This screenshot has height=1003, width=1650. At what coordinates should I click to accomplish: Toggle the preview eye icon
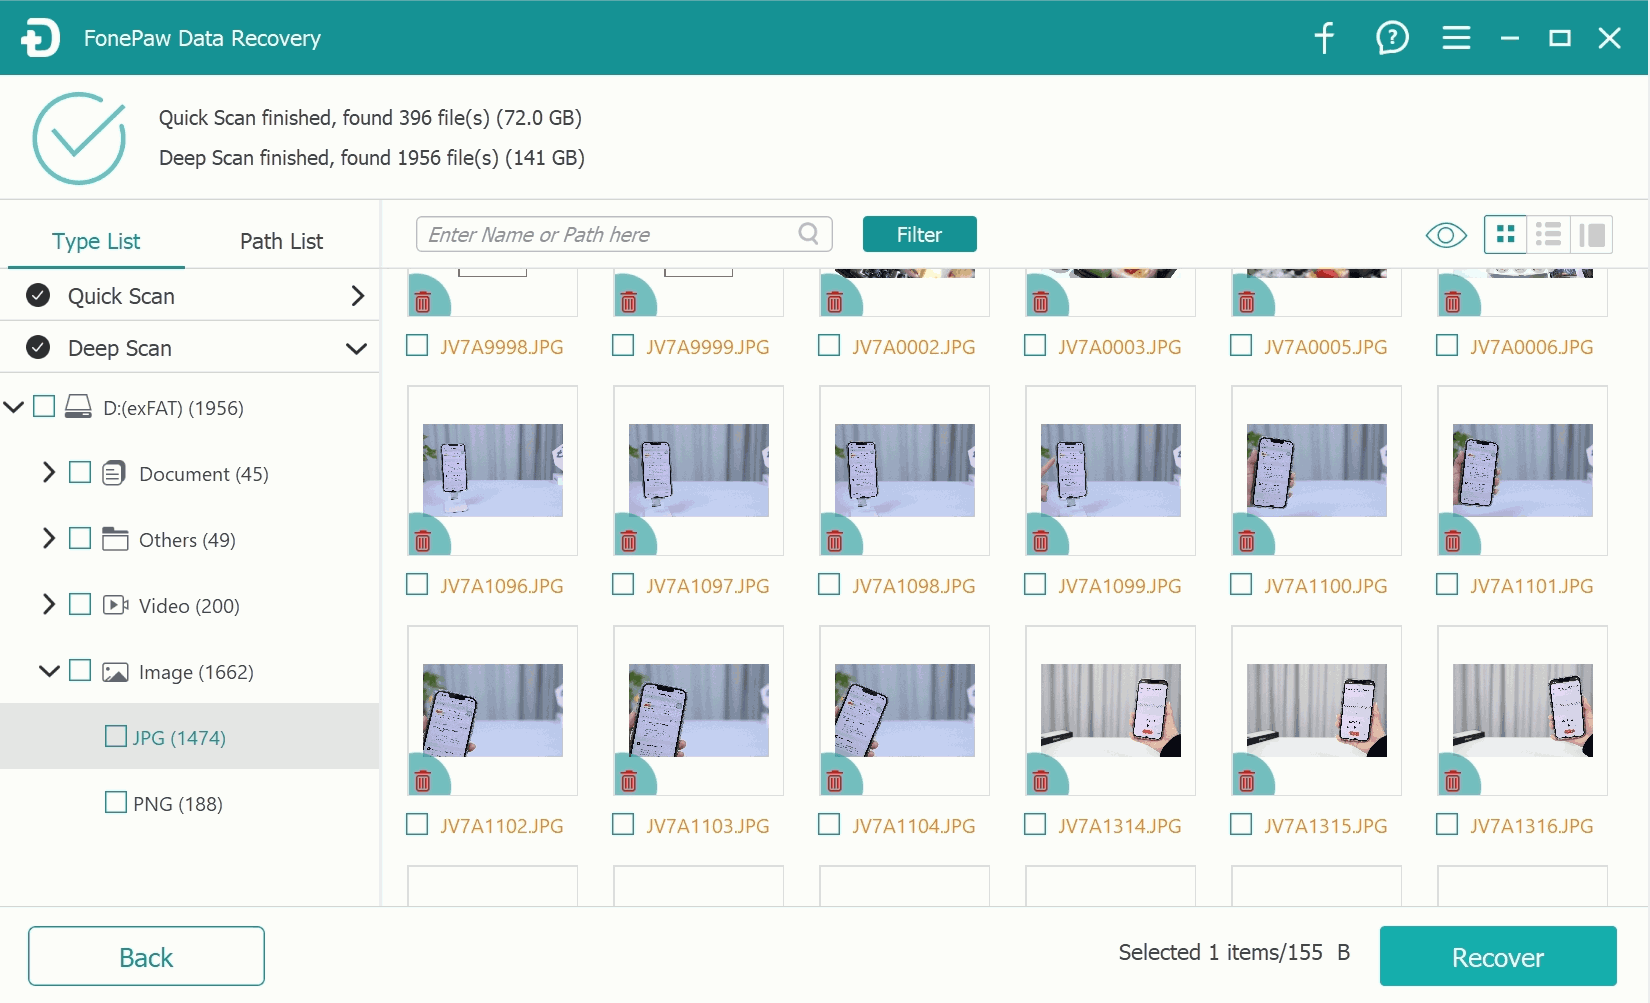point(1445,235)
